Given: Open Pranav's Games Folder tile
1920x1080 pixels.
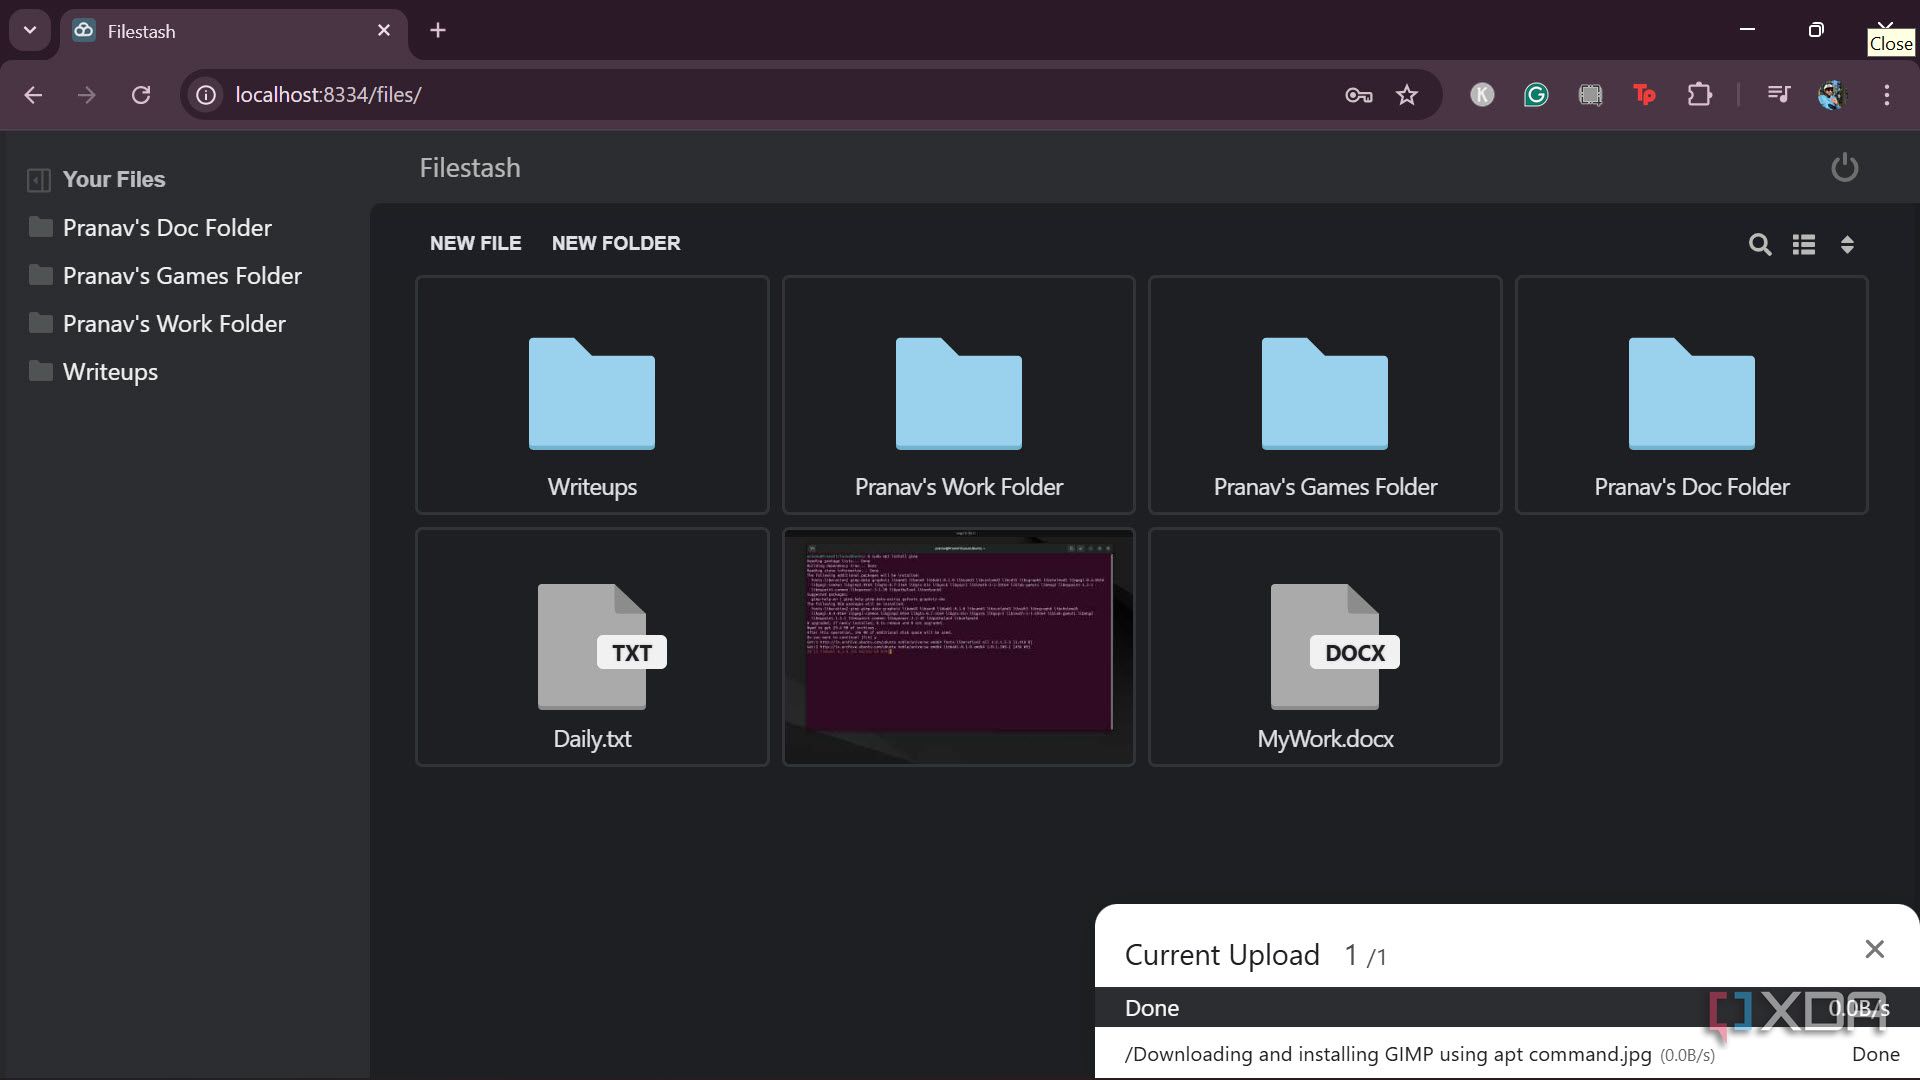Looking at the screenshot, I should [x=1325, y=395].
